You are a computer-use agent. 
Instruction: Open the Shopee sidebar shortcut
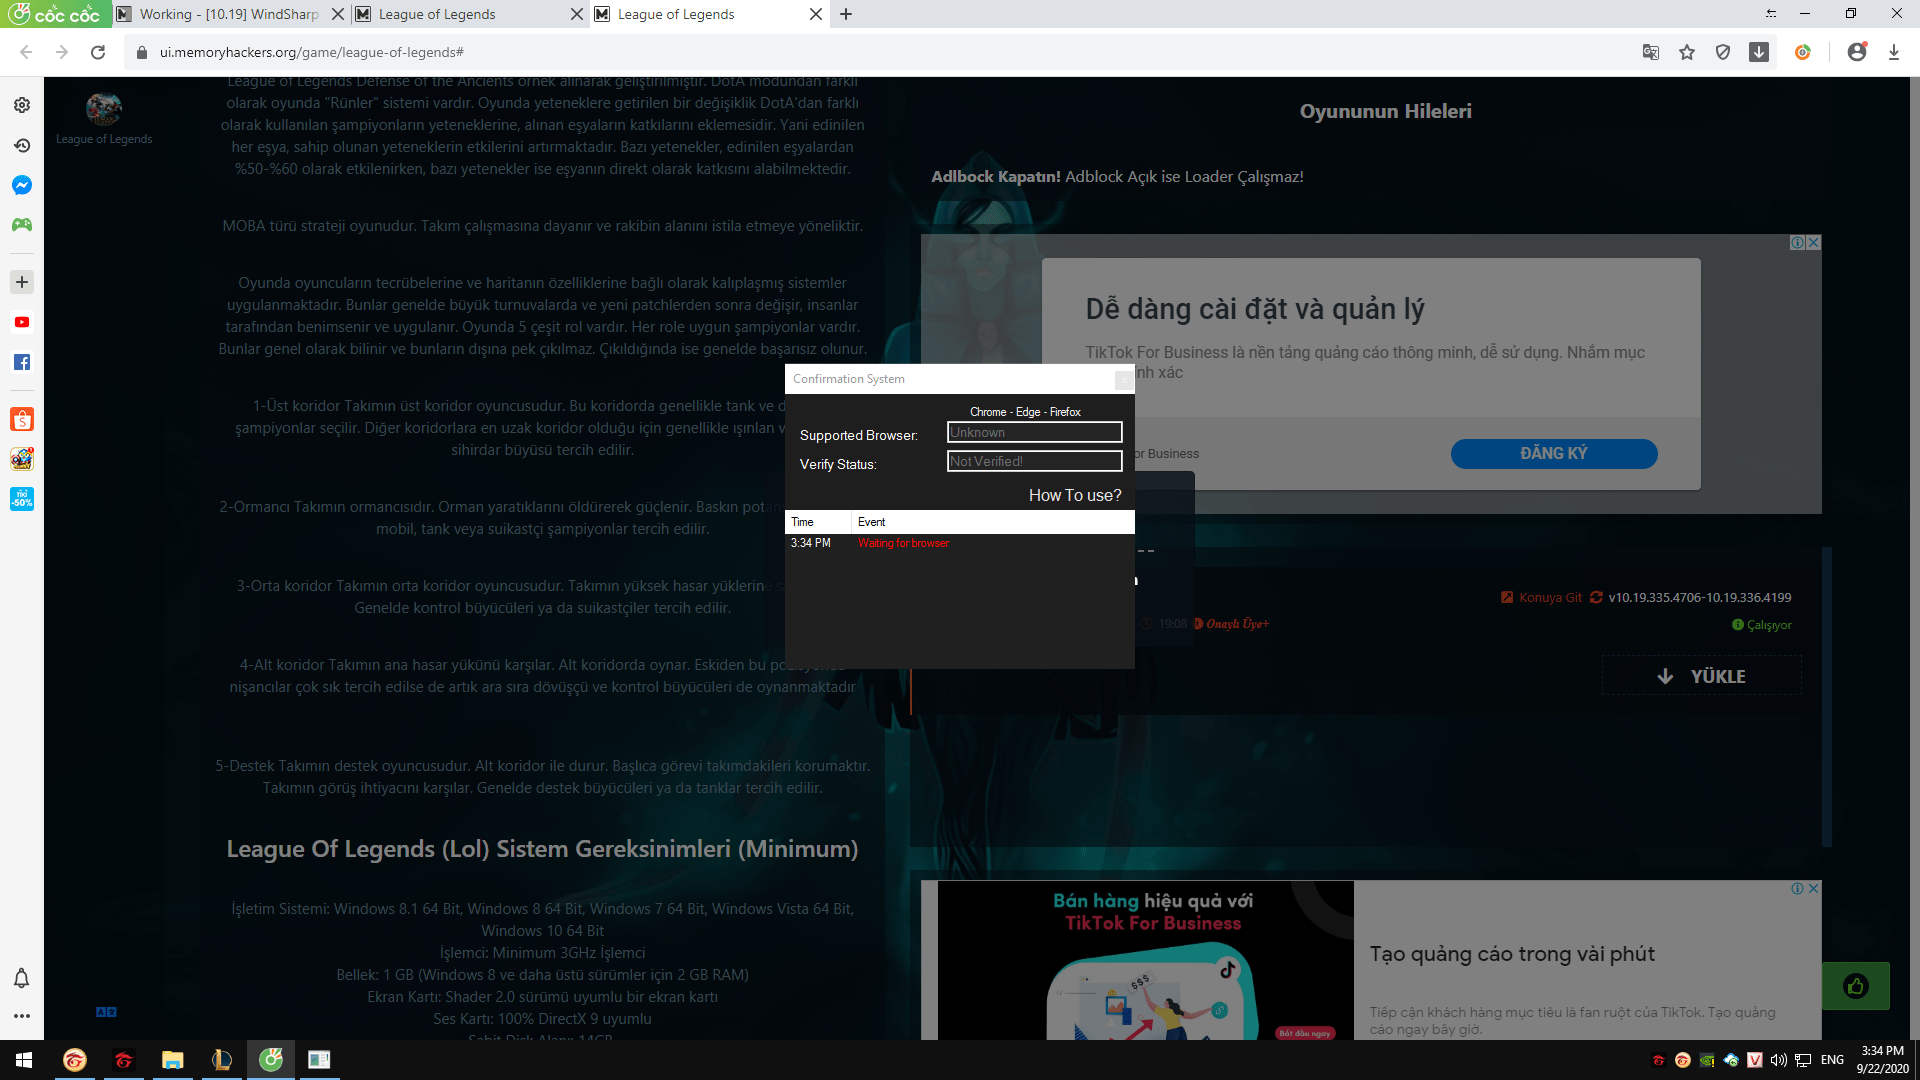click(22, 419)
